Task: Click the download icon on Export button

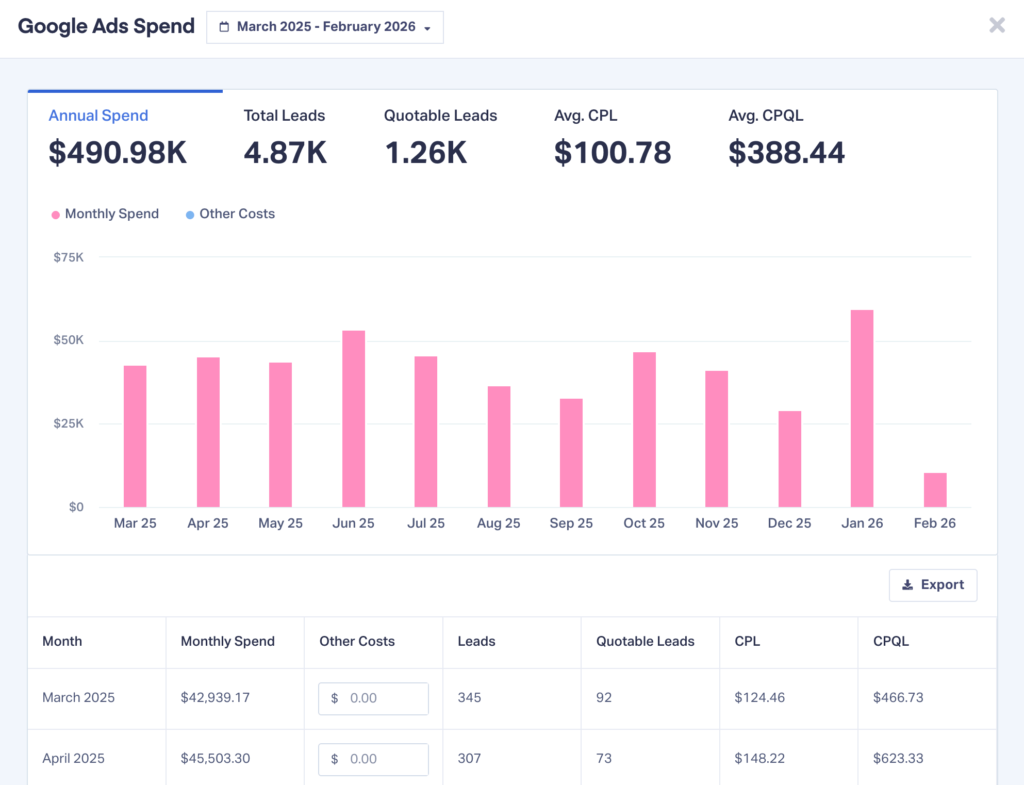Action: point(908,585)
